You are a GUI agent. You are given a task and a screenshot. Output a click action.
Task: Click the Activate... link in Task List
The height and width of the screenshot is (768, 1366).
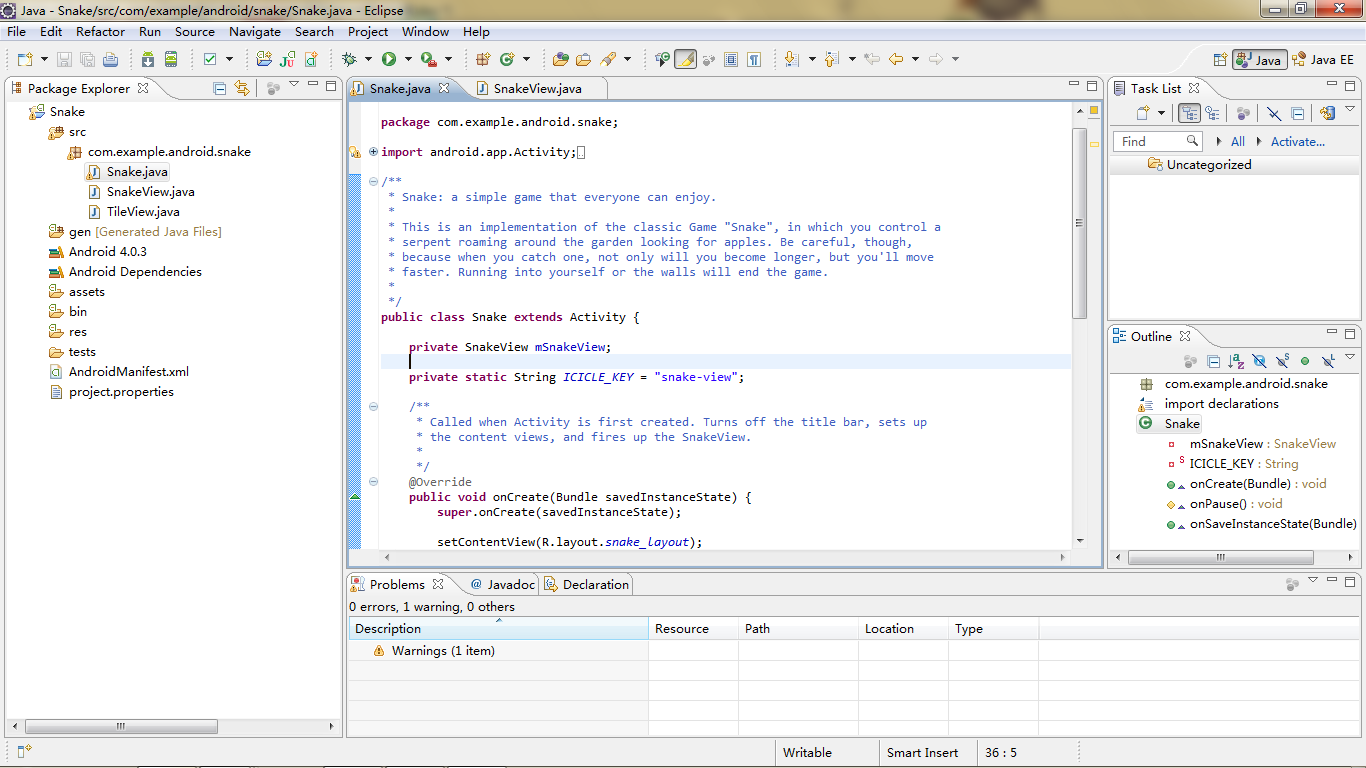point(1297,142)
